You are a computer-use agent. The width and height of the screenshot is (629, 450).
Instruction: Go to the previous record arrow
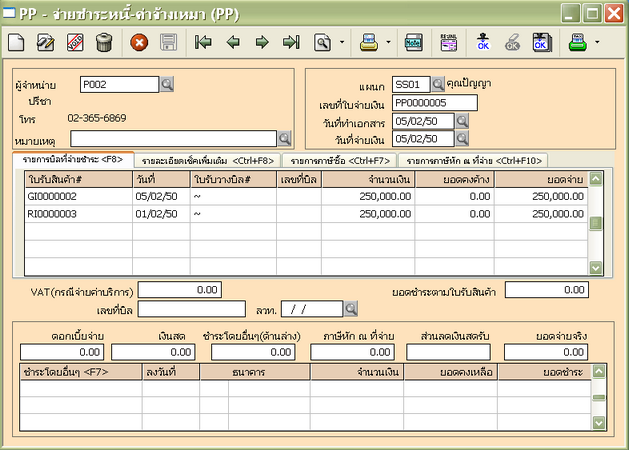pos(233,43)
